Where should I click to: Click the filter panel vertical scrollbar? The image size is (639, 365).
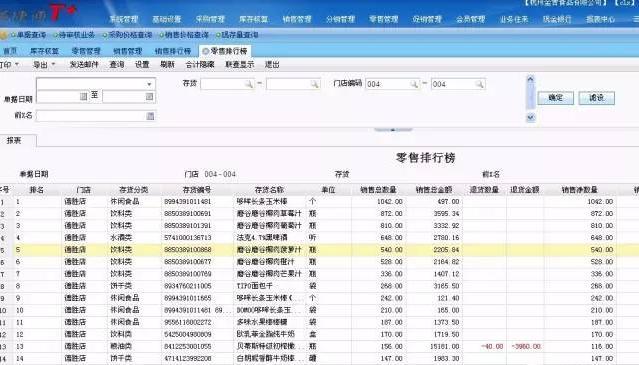tap(530, 98)
